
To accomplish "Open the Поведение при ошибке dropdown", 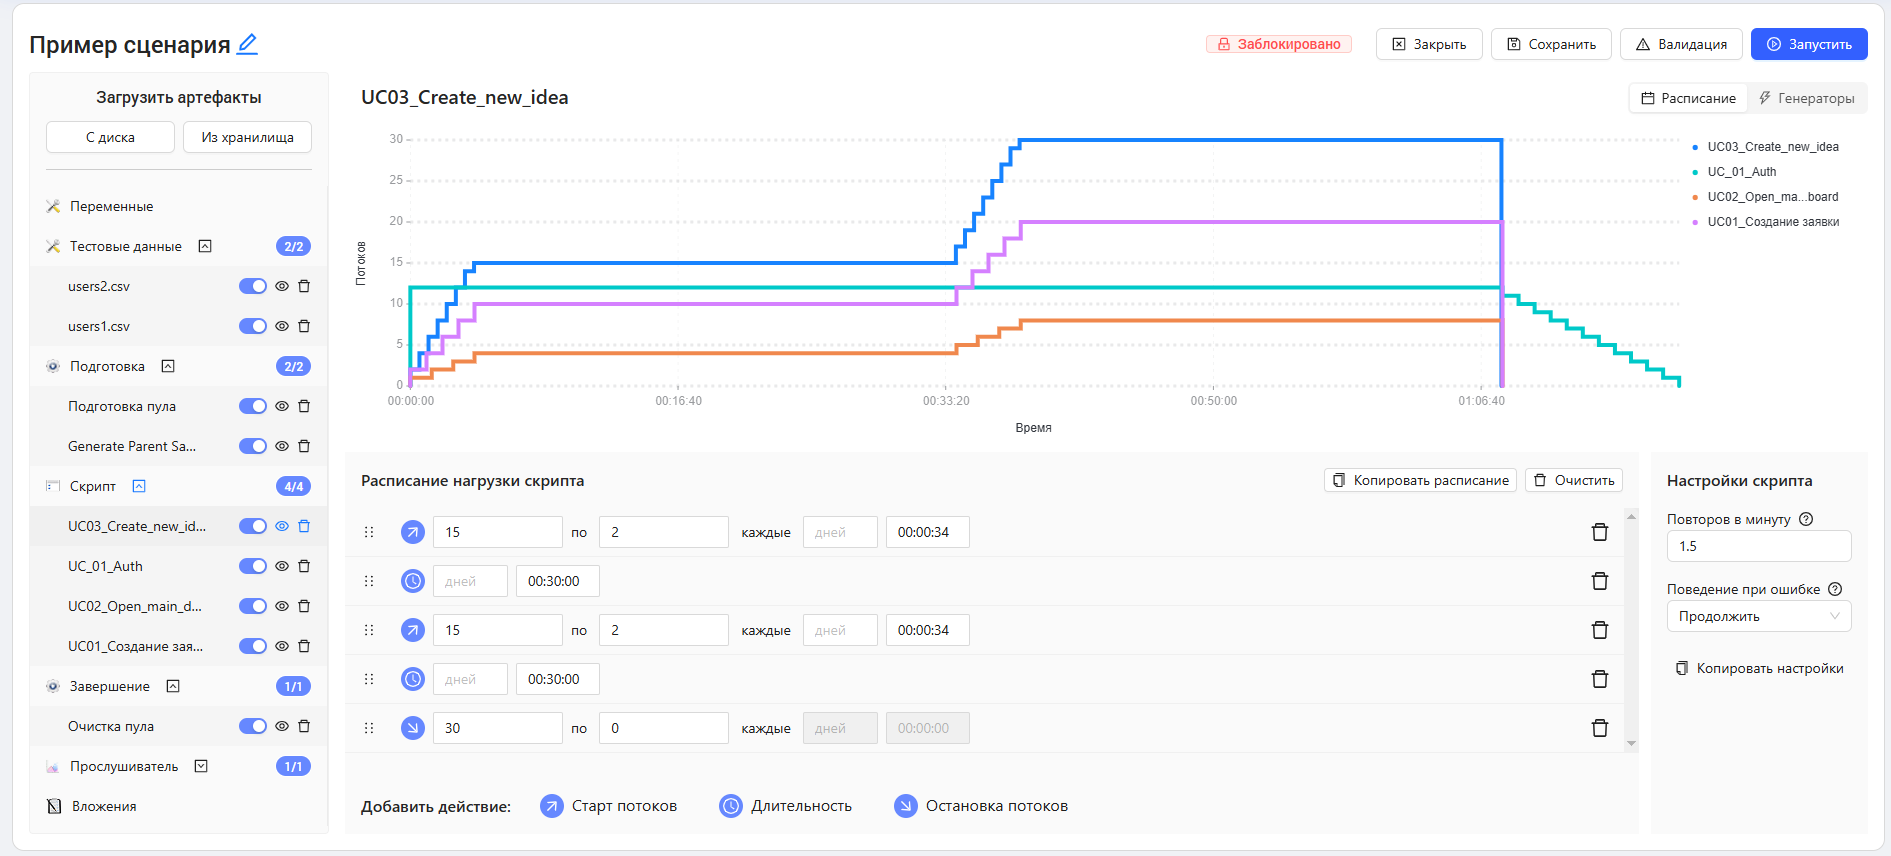I will point(1758,616).
